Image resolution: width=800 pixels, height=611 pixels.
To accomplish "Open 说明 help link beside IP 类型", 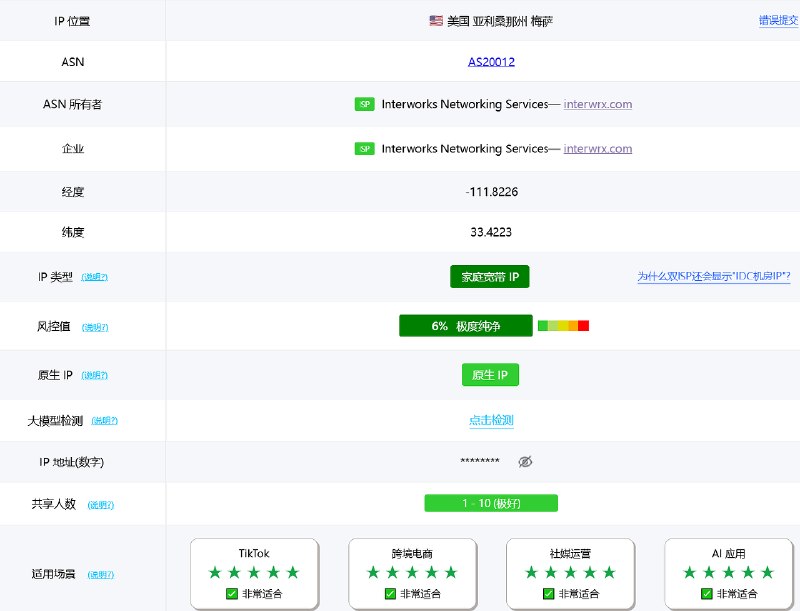I will pos(94,277).
